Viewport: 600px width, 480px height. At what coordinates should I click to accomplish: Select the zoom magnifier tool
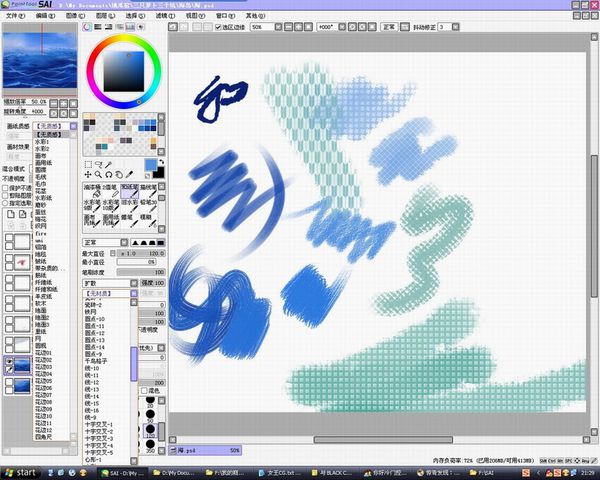[x=98, y=175]
